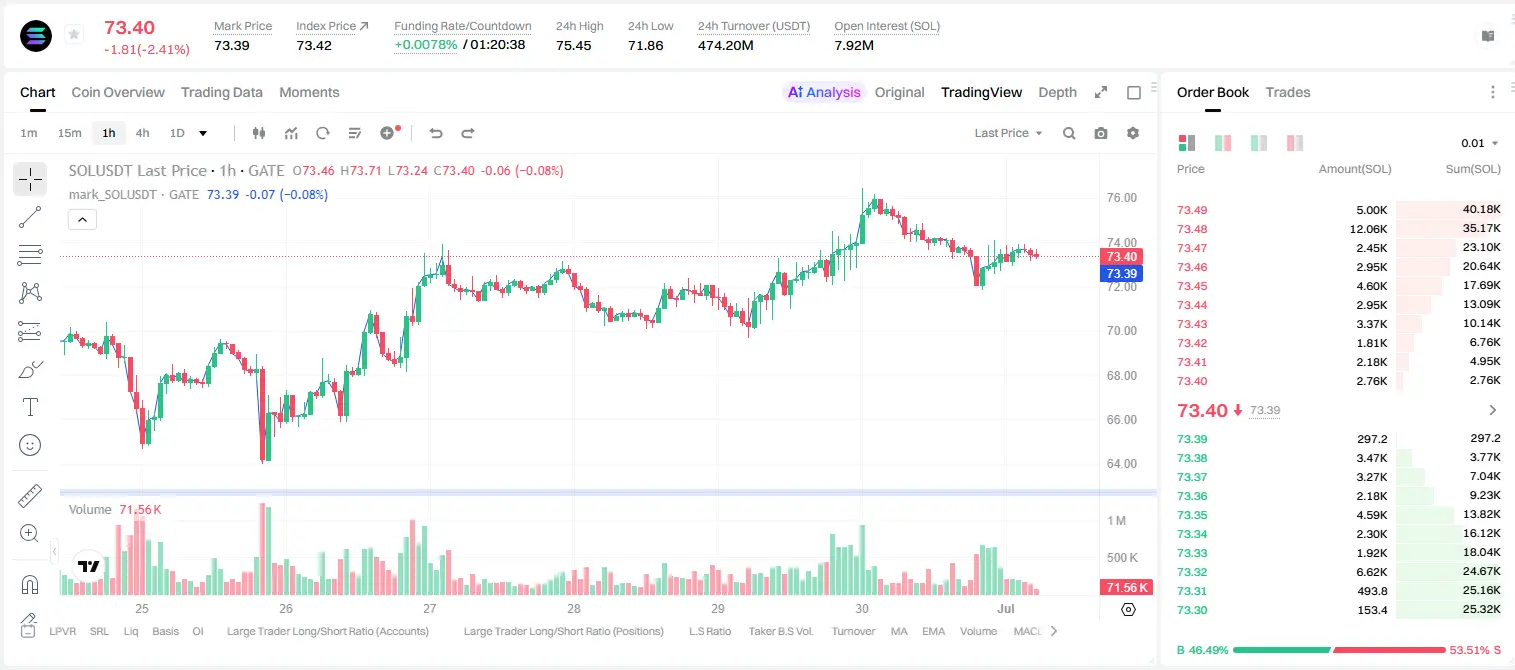This screenshot has width=1515, height=670.
Task: Click the buy/sell ratio bar
Action: click(x=1338, y=650)
